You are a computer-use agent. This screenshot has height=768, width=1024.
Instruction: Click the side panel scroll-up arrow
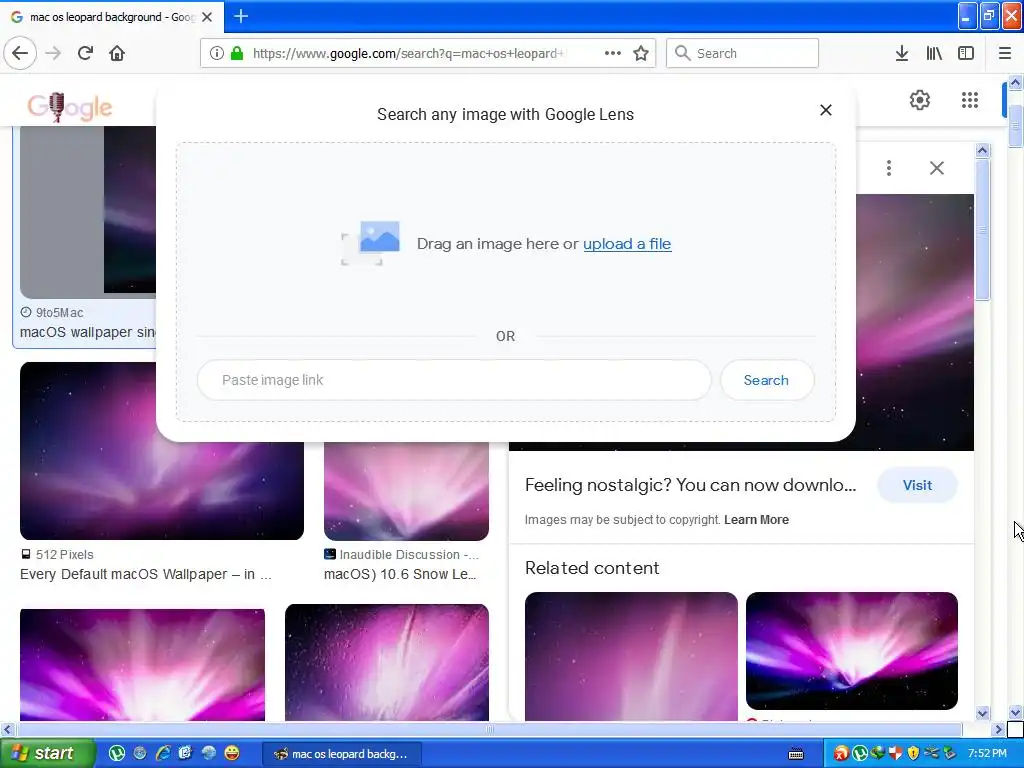click(982, 151)
